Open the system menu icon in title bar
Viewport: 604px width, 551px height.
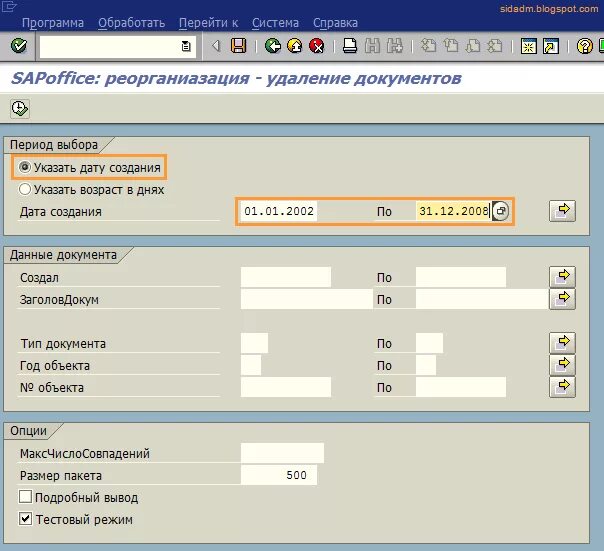point(8,7)
